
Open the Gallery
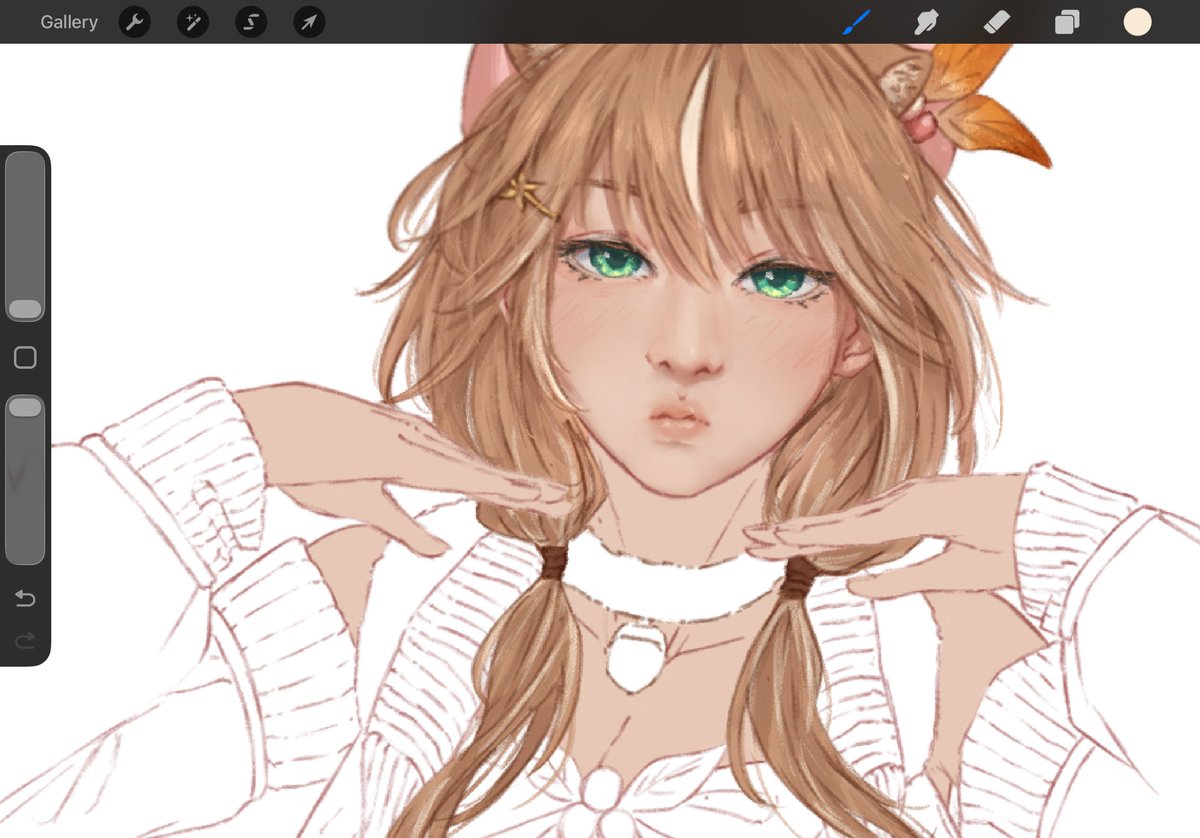[x=69, y=22]
